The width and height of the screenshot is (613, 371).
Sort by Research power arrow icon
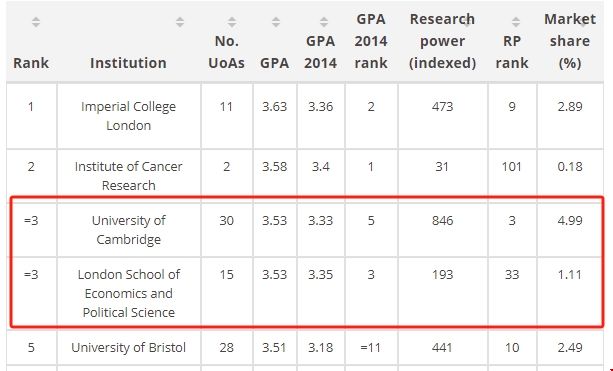(467, 22)
